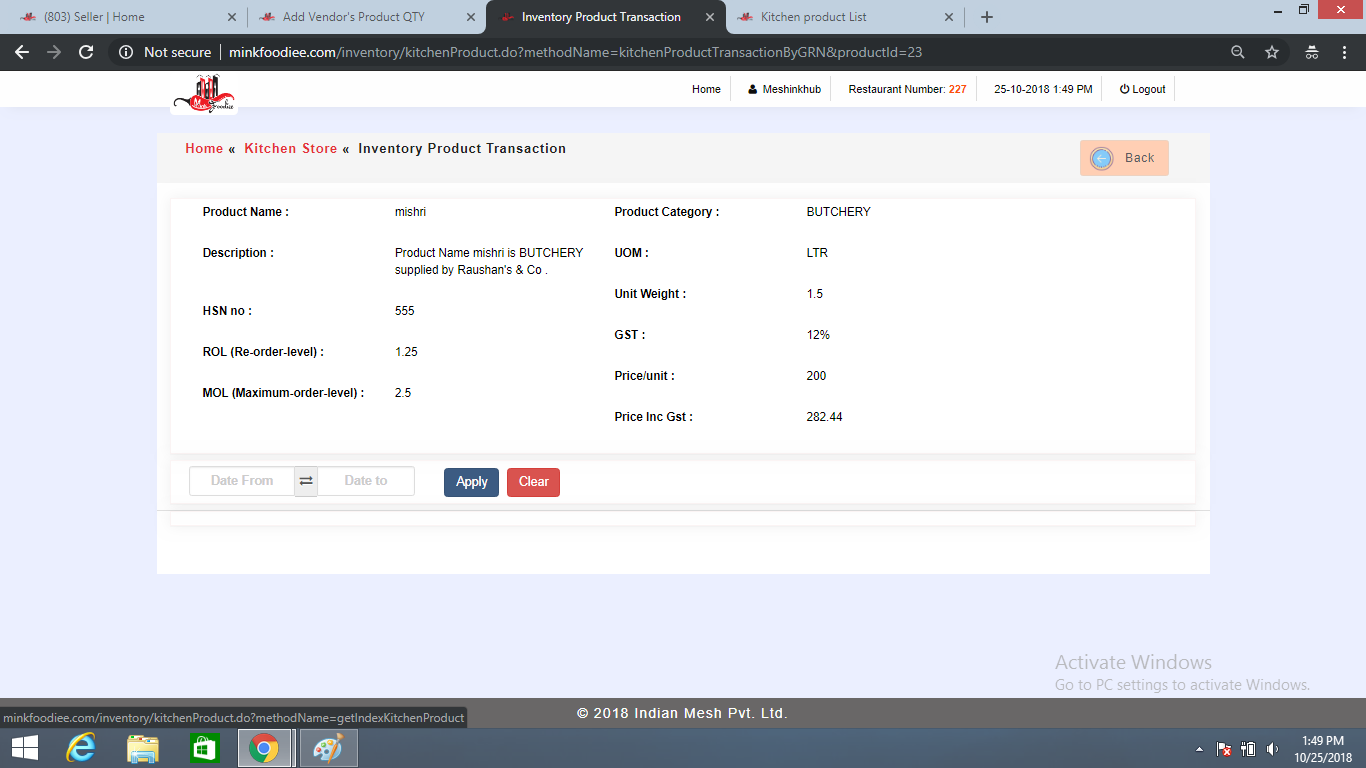Viewport: 1366px width, 768px height.
Task: Click the Price Inc Gst value 282.44
Action: click(x=824, y=417)
